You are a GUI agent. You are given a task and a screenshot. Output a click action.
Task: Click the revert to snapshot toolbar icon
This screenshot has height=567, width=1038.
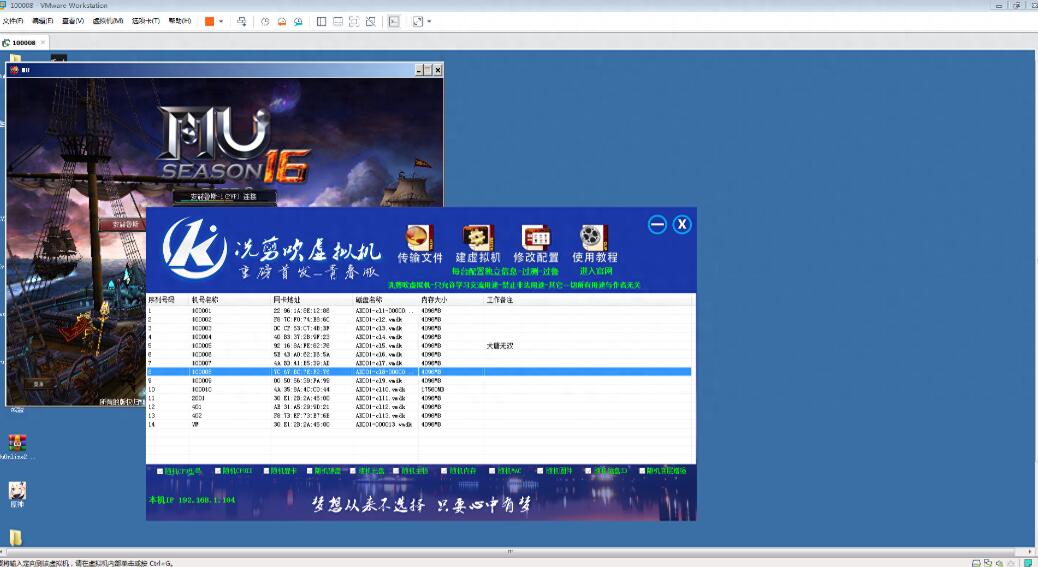coord(282,21)
